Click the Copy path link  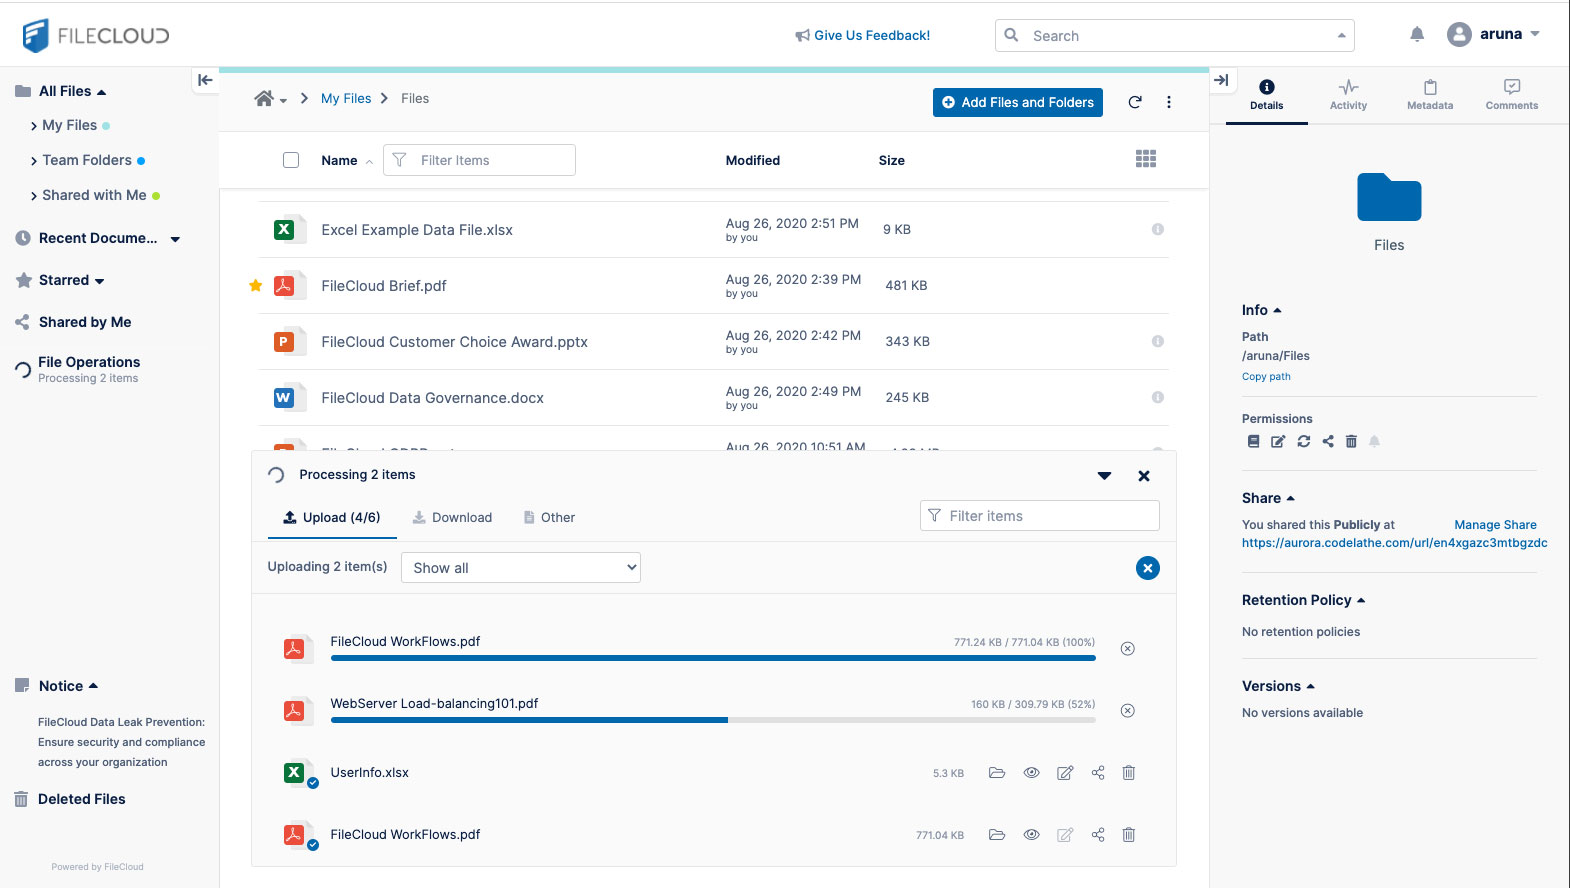pyautogui.click(x=1266, y=377)
